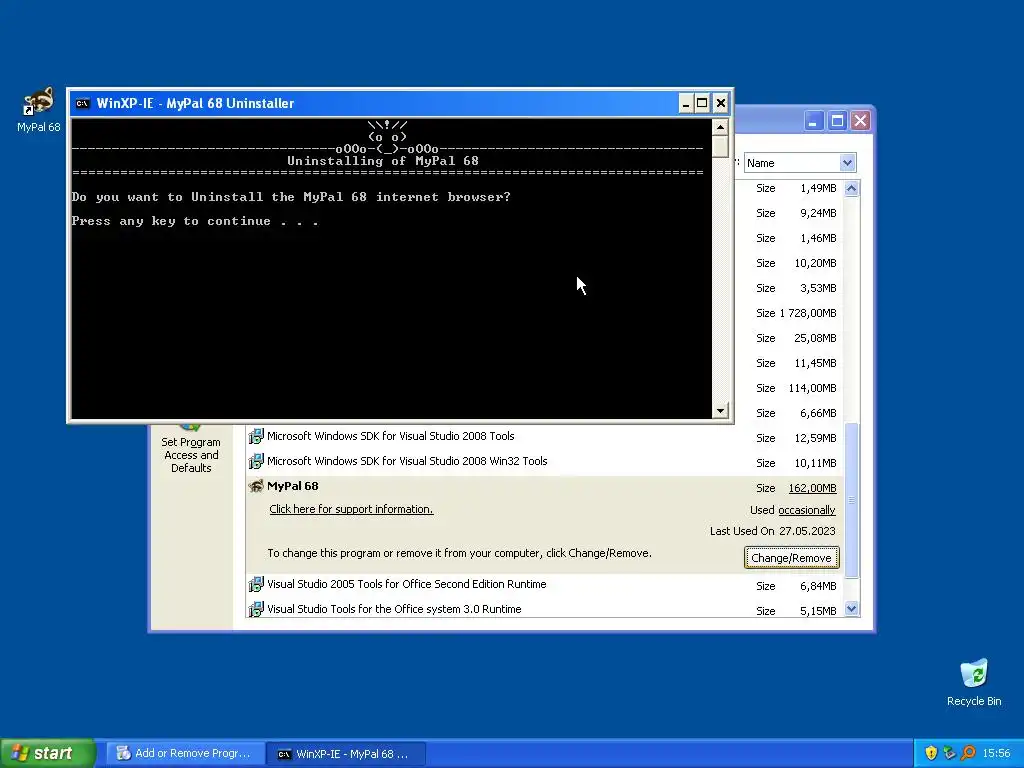Click icon beside Windows SDK Win32 Tools entry
This screenshot has width=1024, height=768.
pyautogui.click(x=256, y=461)
